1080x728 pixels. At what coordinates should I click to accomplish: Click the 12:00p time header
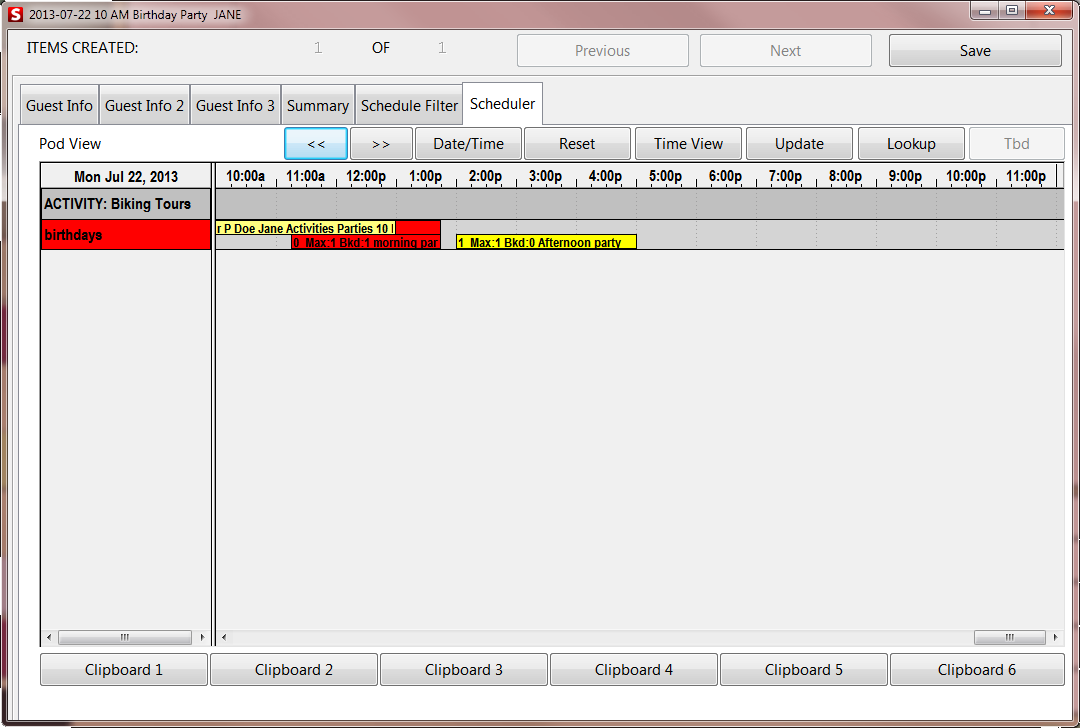click(366, 176)
